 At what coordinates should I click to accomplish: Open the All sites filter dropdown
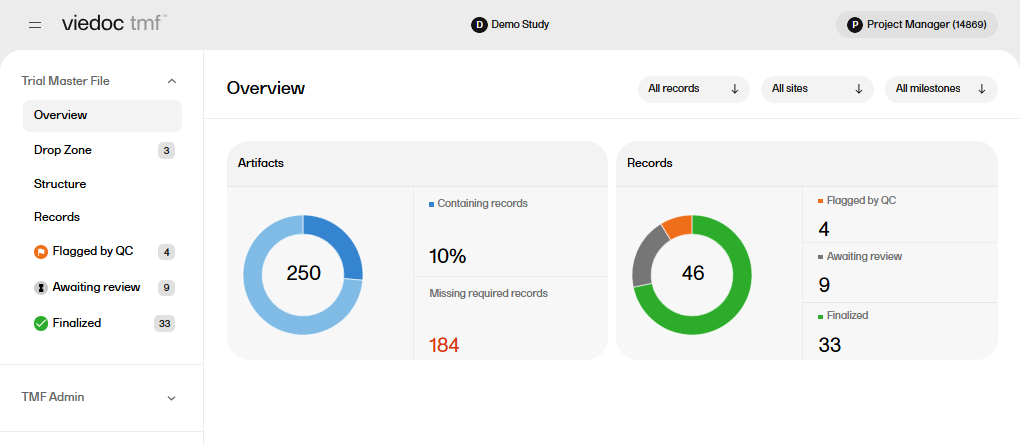[816, 89]
